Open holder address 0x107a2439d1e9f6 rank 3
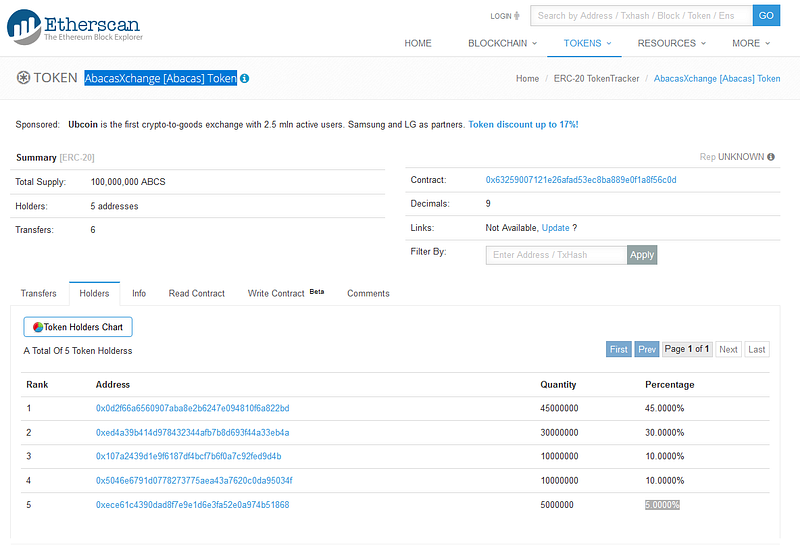This screenshot has width=800, height=549. pos(188,456)
